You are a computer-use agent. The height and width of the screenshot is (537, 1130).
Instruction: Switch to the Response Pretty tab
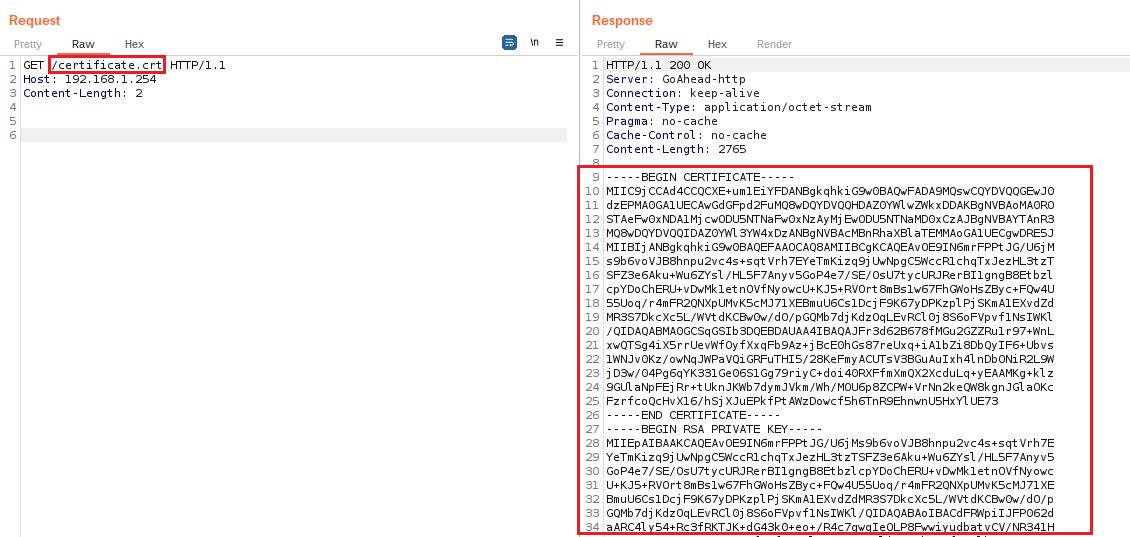pyautogui.click(x=611, y=44)
